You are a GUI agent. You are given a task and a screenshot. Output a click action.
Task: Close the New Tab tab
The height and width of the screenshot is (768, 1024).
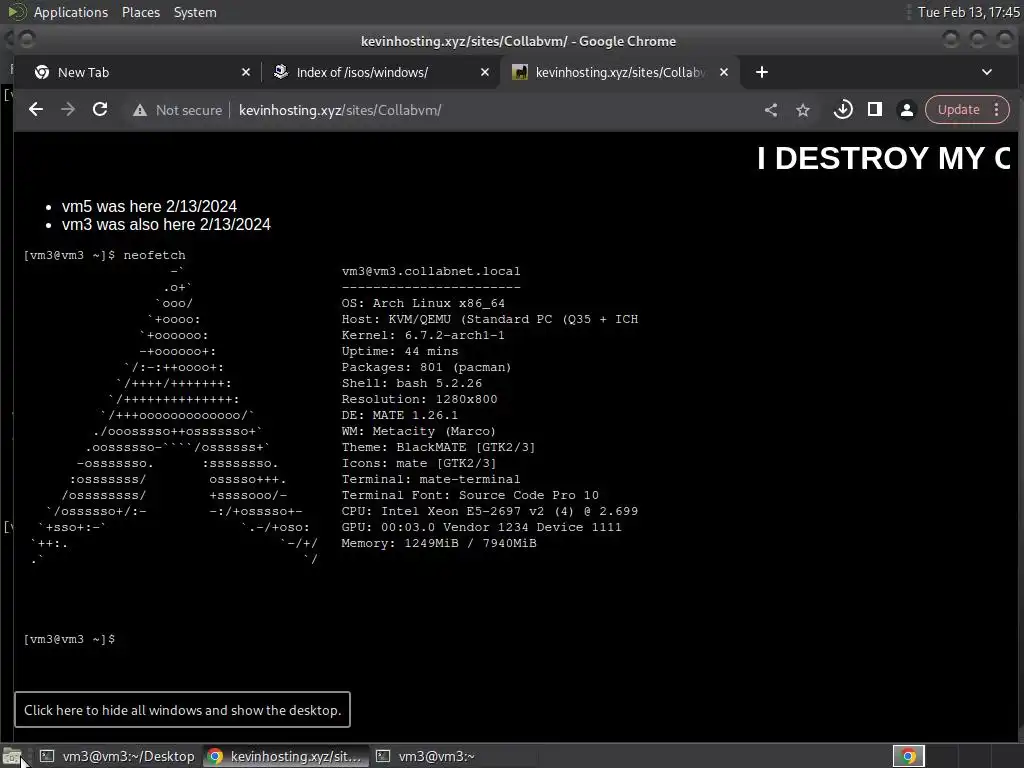[x=246, y=72]
